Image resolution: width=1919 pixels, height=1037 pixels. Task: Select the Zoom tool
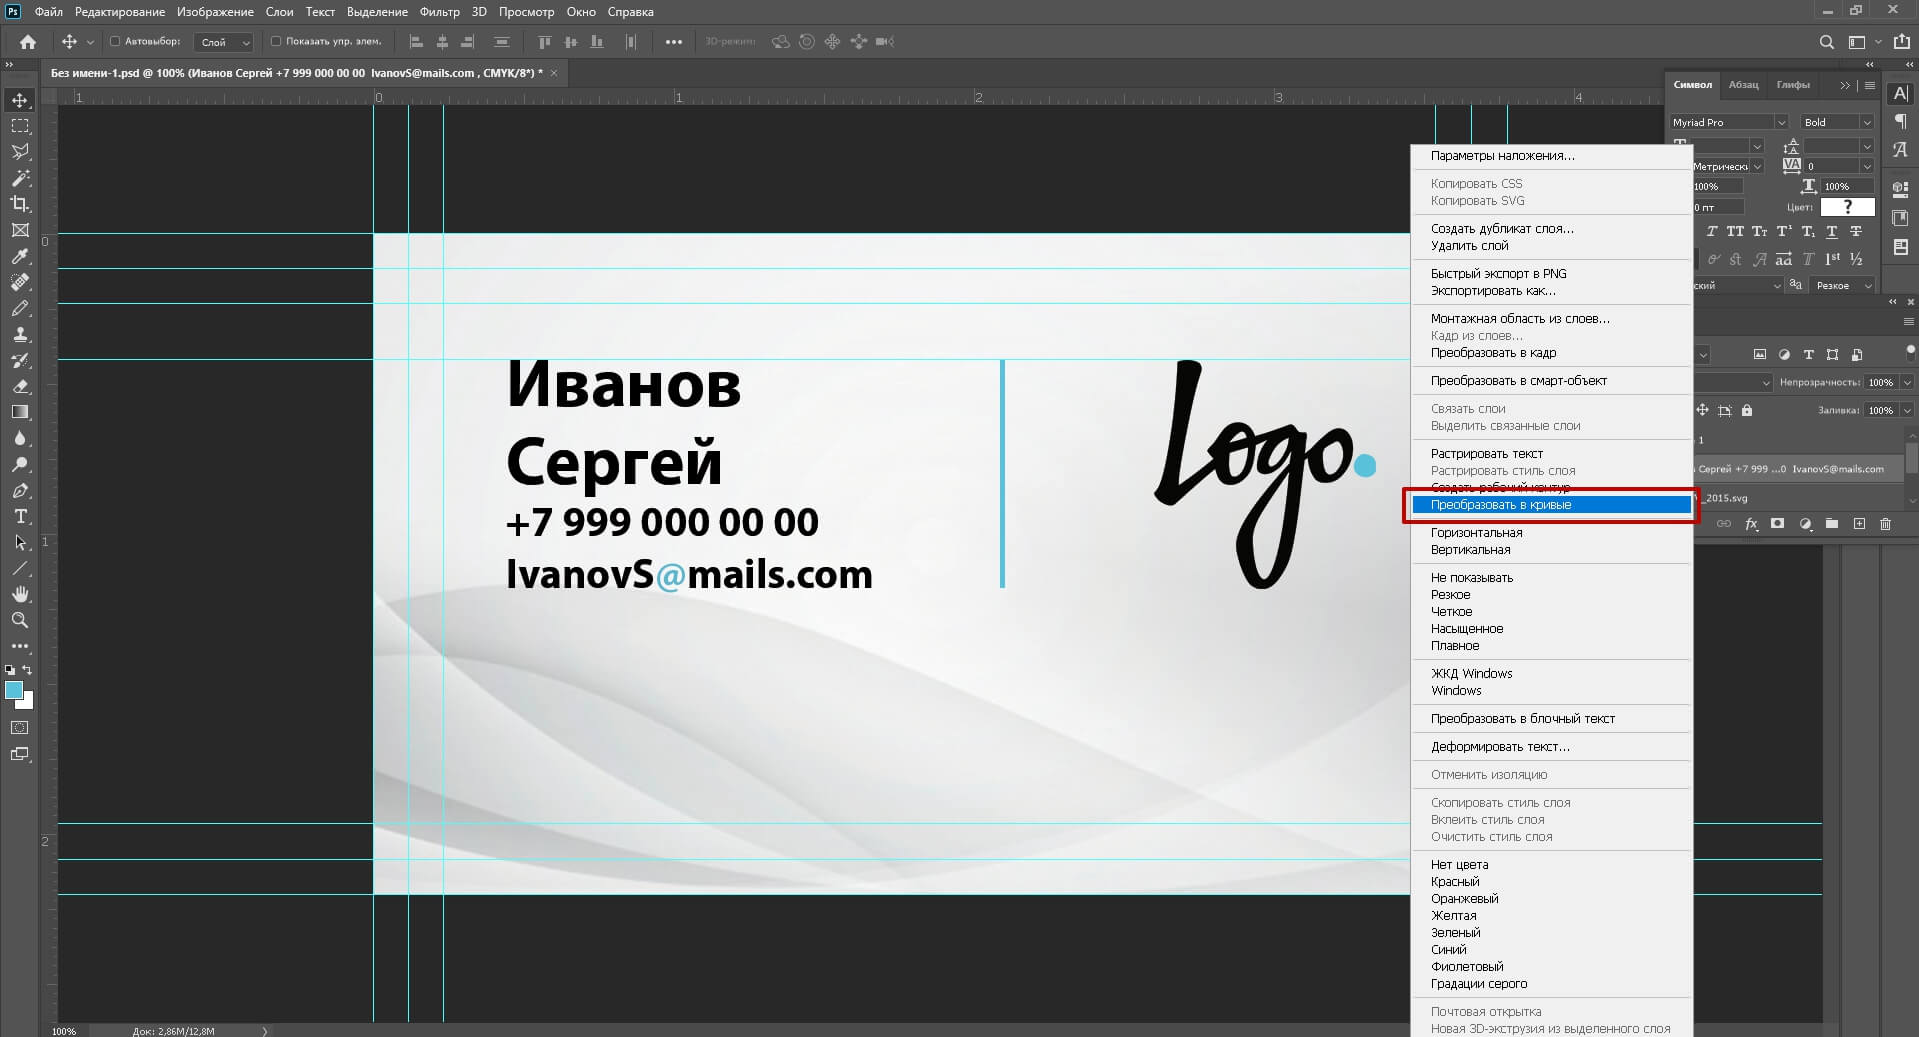pos(19,620)
